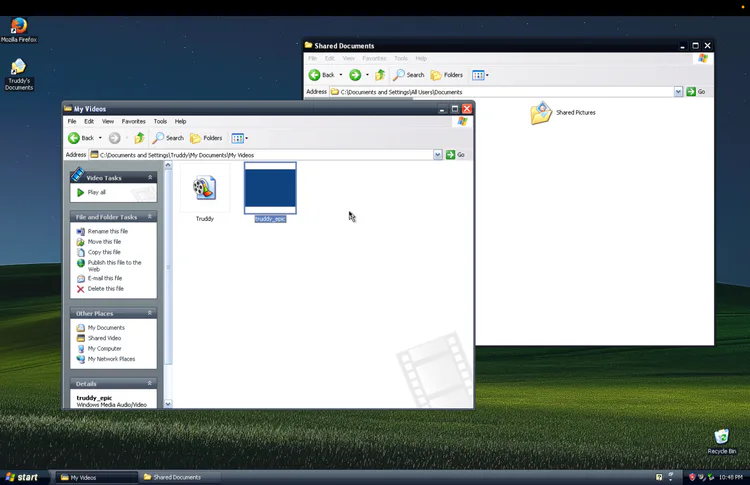Open Views button in Shared Documents toolbar

click(x=480, y=75)
